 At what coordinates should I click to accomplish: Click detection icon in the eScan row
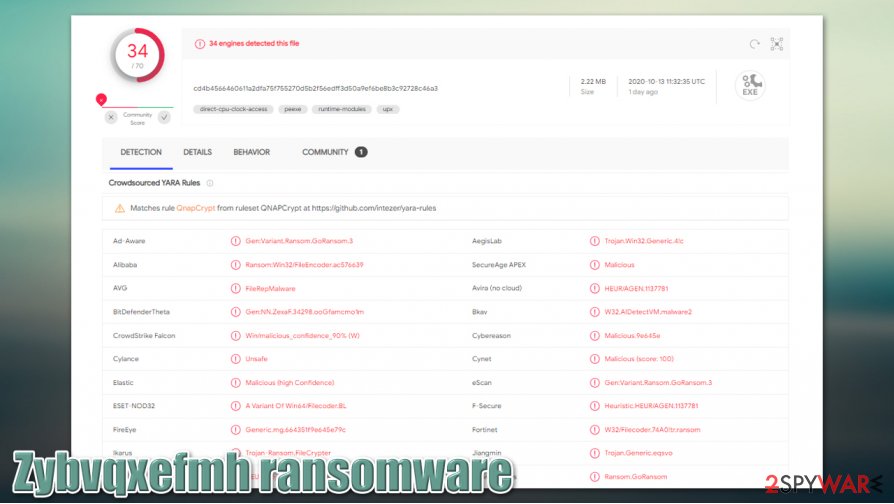pyautogui.click(x=595, y=383)
